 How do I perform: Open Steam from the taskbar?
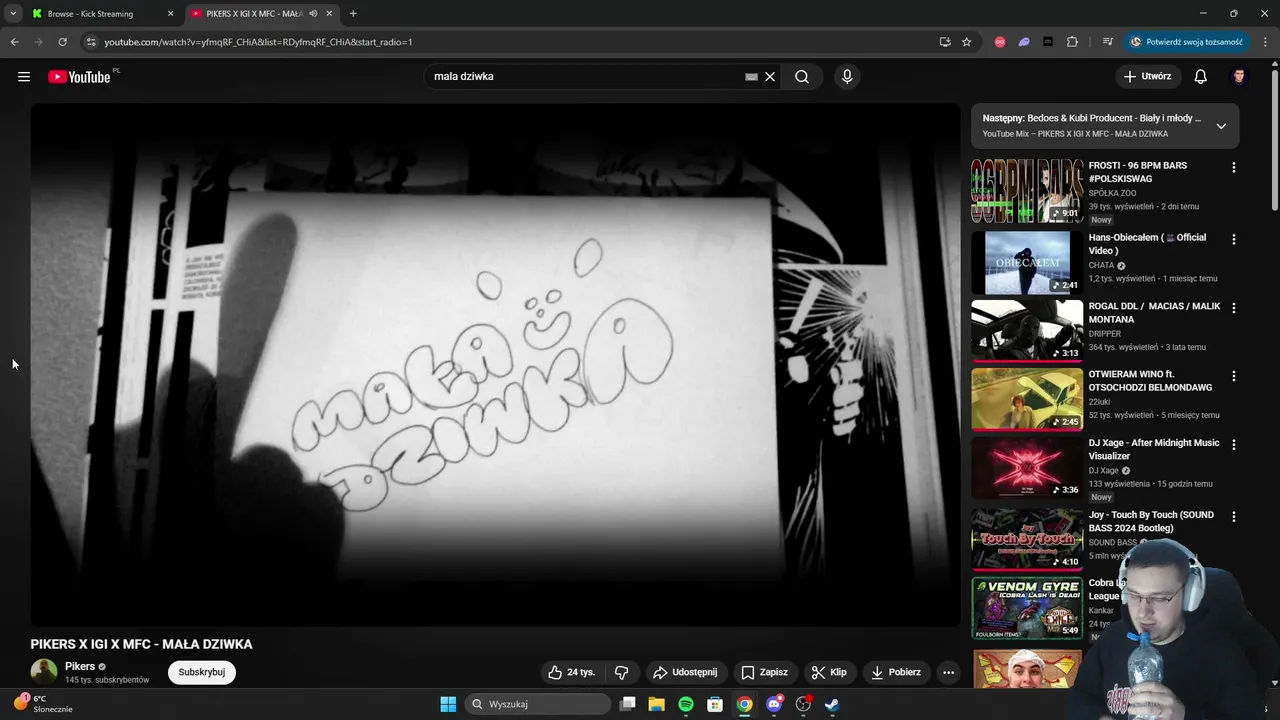tap(832, 704)
